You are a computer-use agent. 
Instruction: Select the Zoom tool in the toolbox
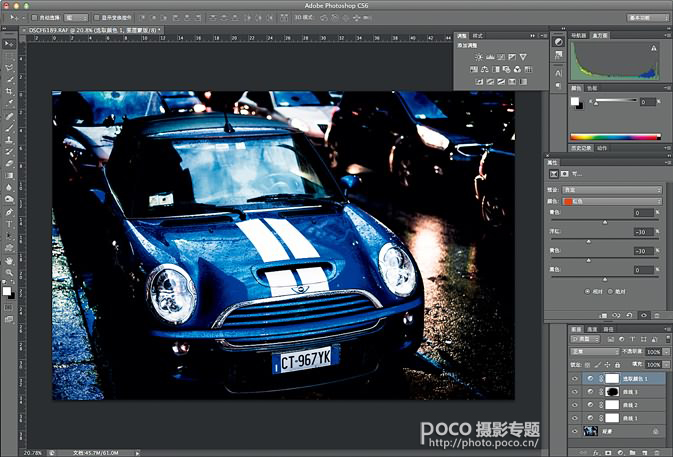point(9,272)
